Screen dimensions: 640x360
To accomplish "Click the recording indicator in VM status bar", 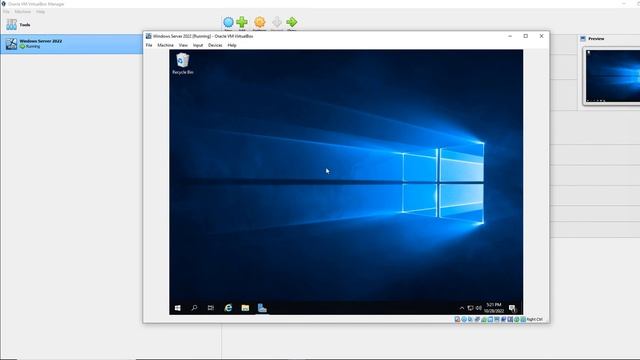I will 503,320.
